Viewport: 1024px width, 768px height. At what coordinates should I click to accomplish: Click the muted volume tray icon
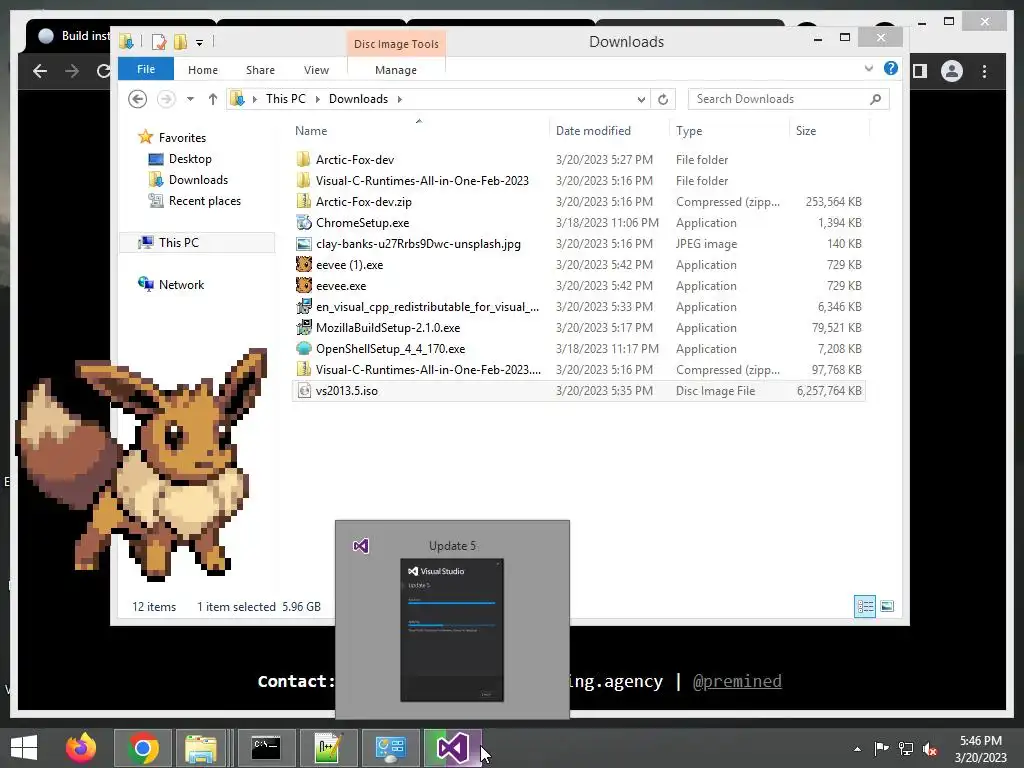coord(930,749)
